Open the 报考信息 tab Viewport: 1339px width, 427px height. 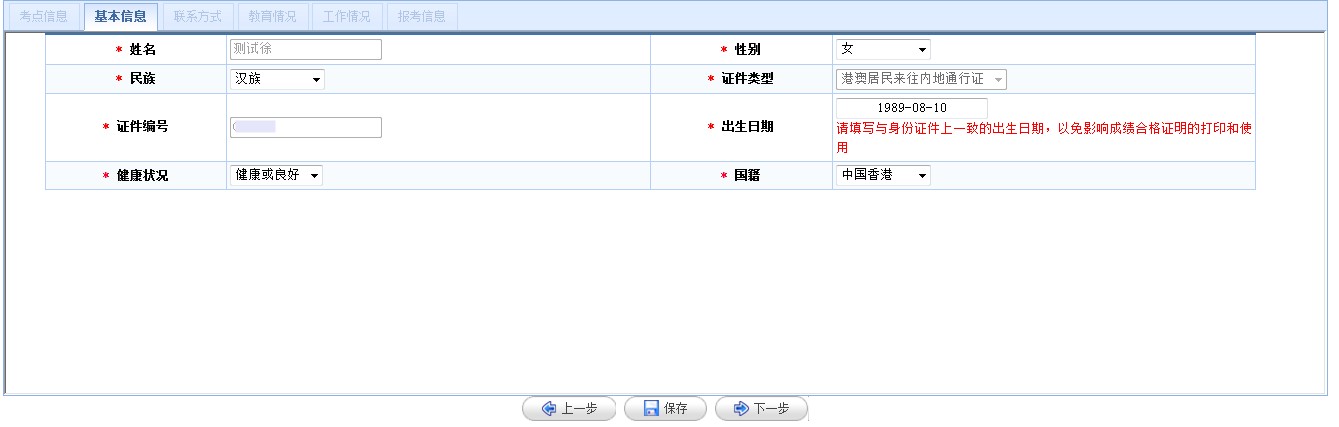coord(421,16)
